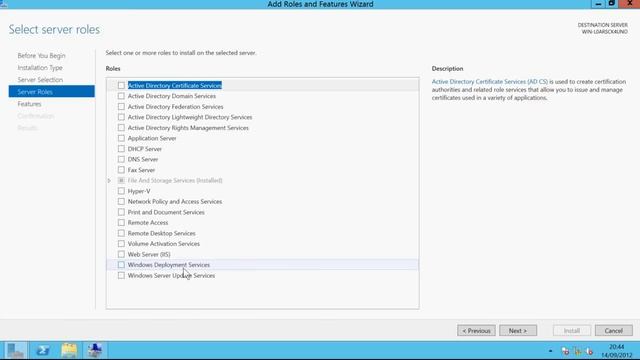This screenshot has width=640, height=360.
Task: Click the network tray icon
Action: [578, 351]
